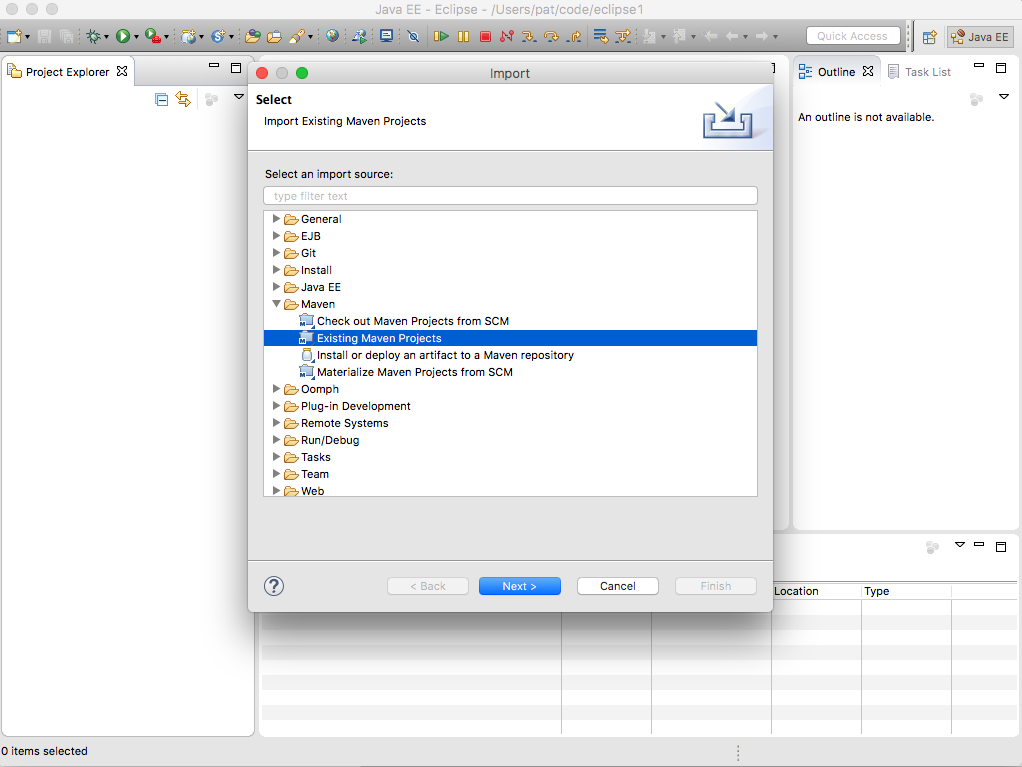Select the Project Explorer tab
Image resolution: width=1022 pixels, height=767 pixels.
[67, 72]
